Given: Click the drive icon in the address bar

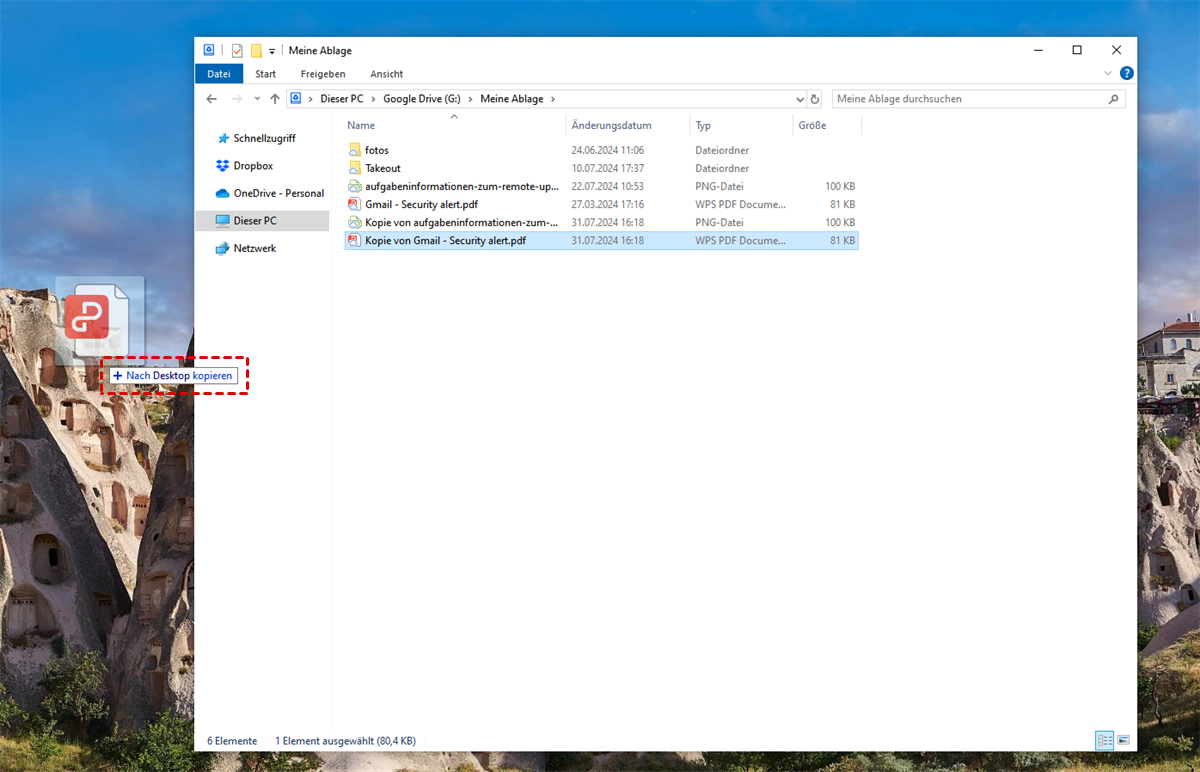Looking at the screenshot, I should 296,99.
